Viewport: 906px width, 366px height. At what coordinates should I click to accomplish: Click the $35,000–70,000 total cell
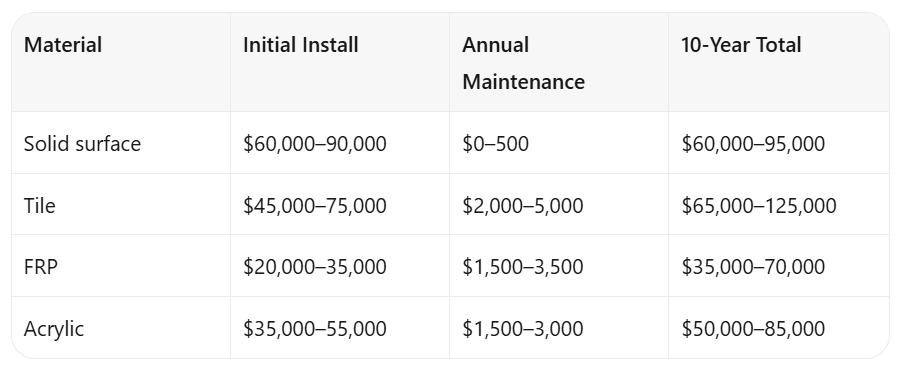(x=753, y=267)
